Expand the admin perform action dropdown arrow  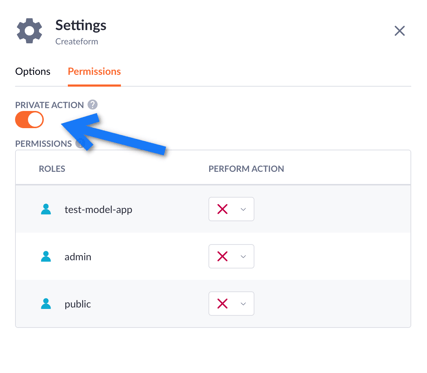point(243,257)
